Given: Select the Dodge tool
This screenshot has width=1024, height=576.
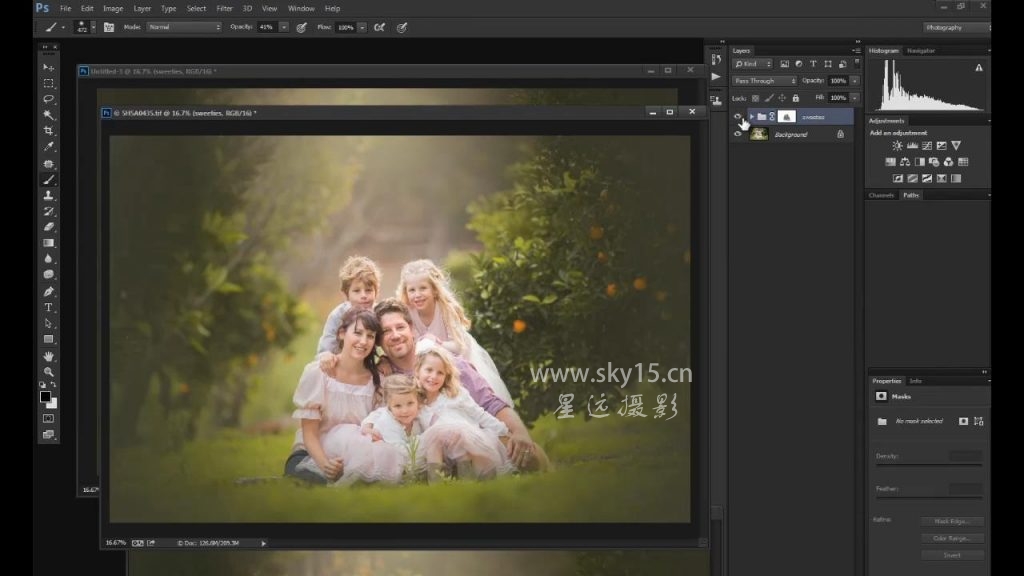Looking at the screenshot, I should (x=48, y=274).
